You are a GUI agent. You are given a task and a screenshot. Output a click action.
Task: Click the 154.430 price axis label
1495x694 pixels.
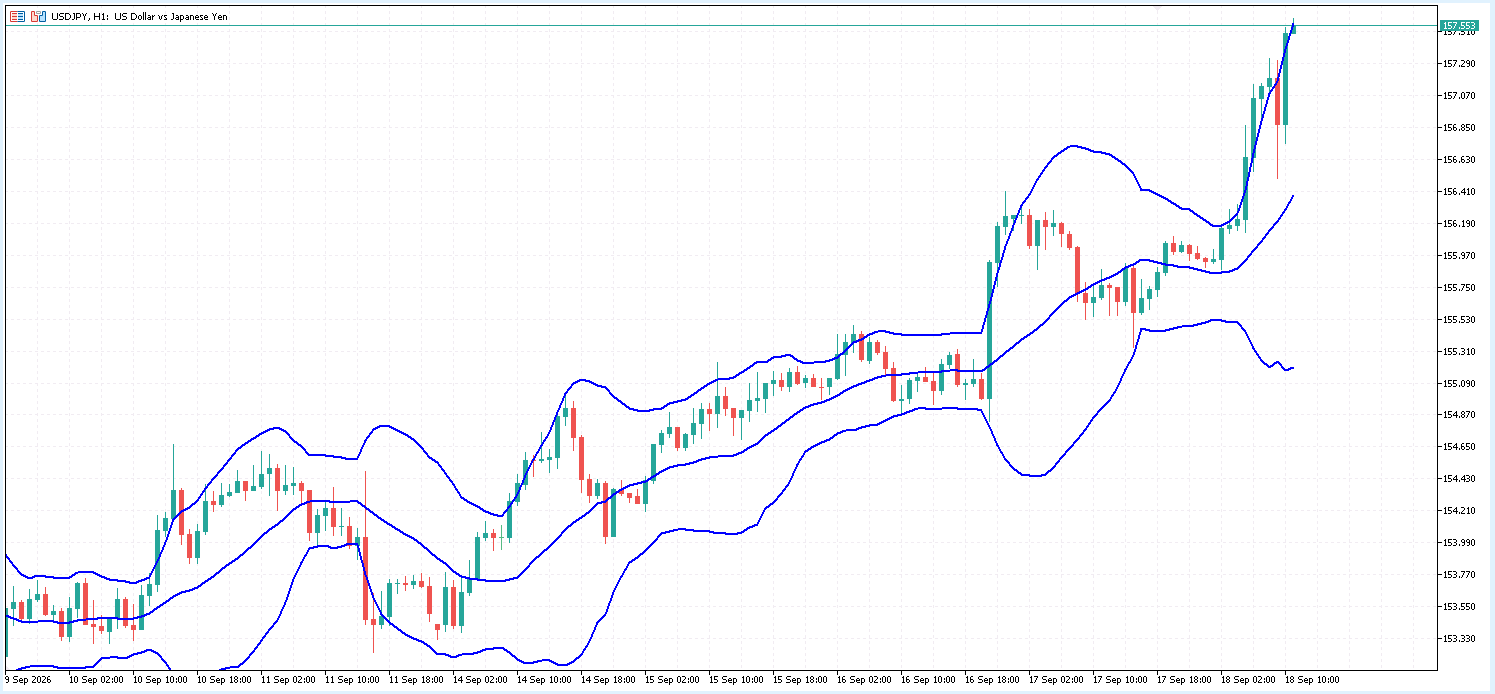click(1460, 479)
